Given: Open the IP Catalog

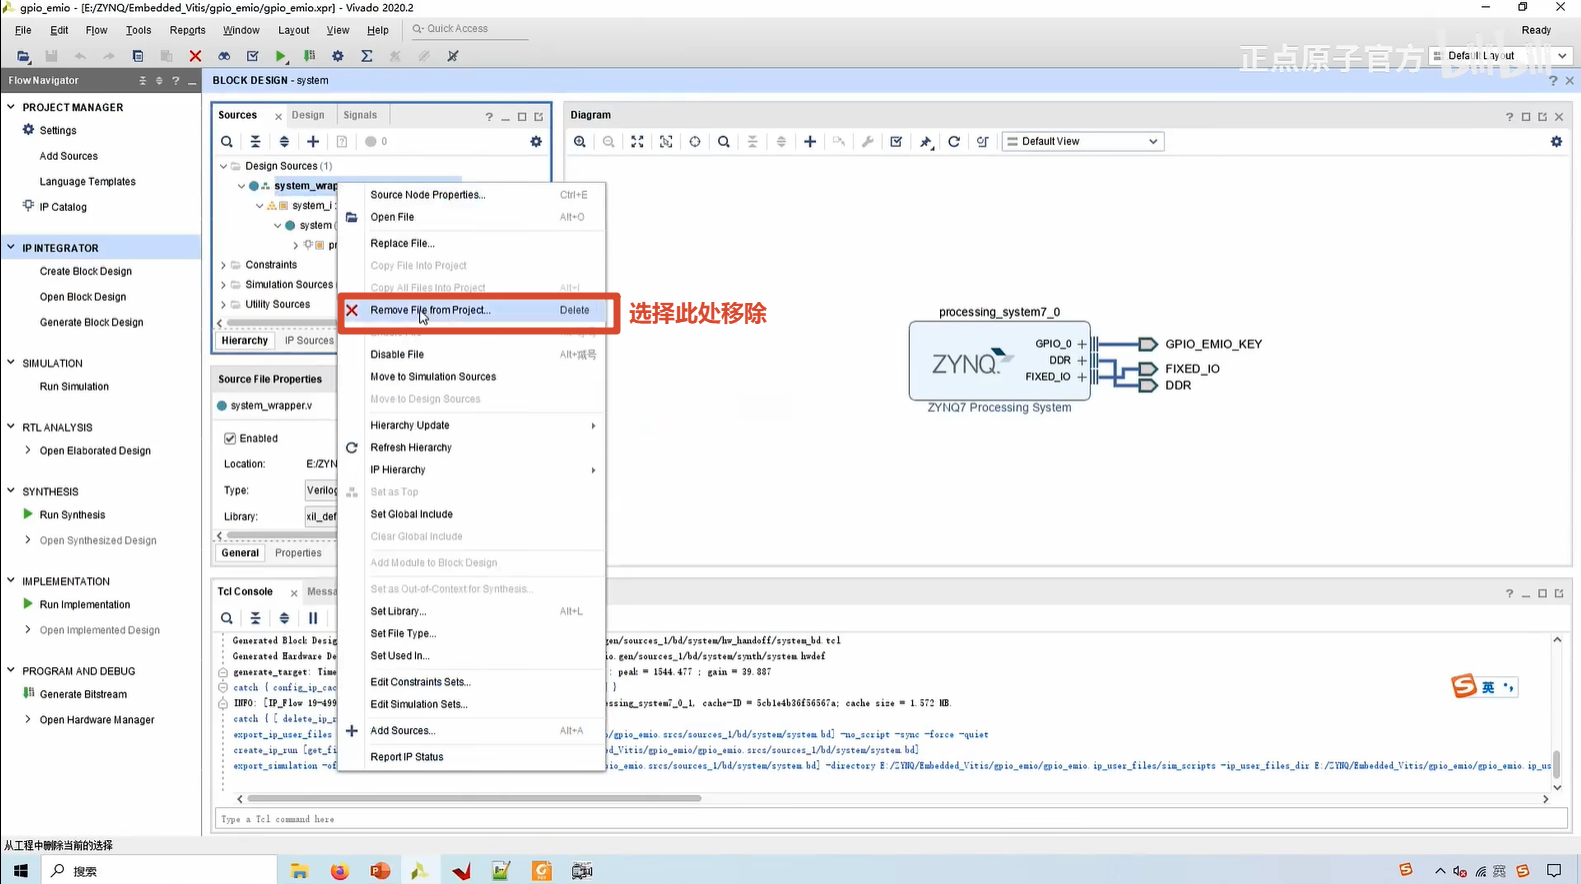Looking at the screenshot, I should [x=63, y=207].
